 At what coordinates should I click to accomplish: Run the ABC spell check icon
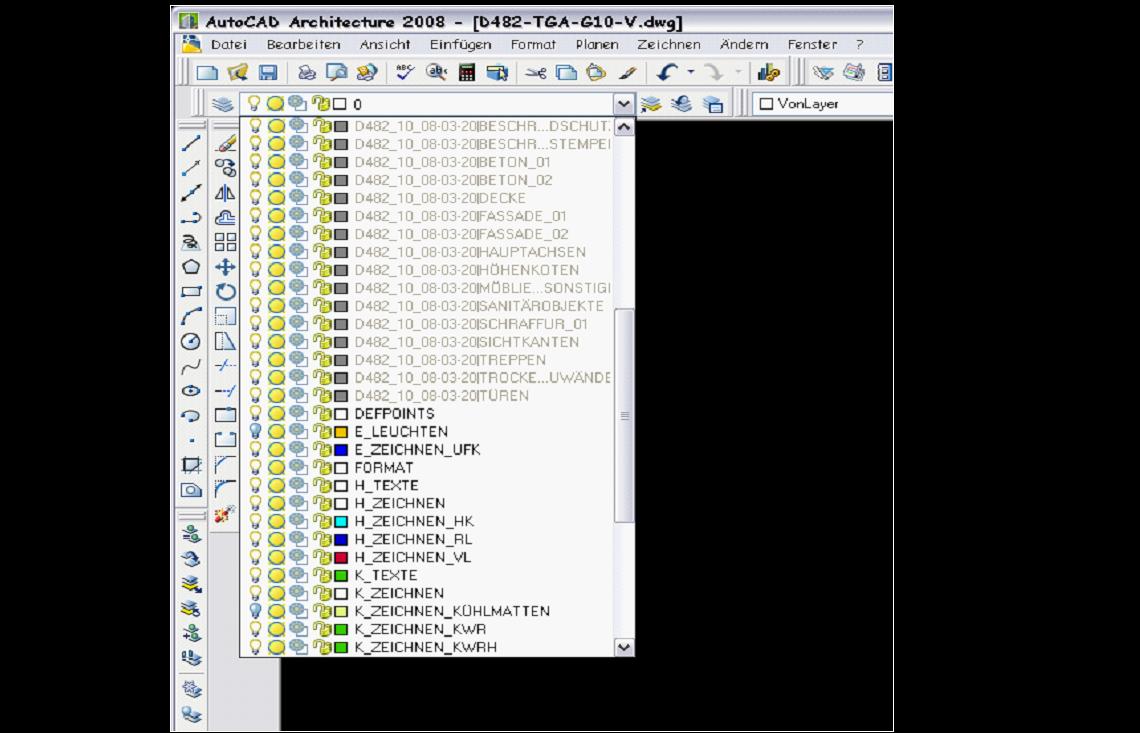[x=405, y=72]
